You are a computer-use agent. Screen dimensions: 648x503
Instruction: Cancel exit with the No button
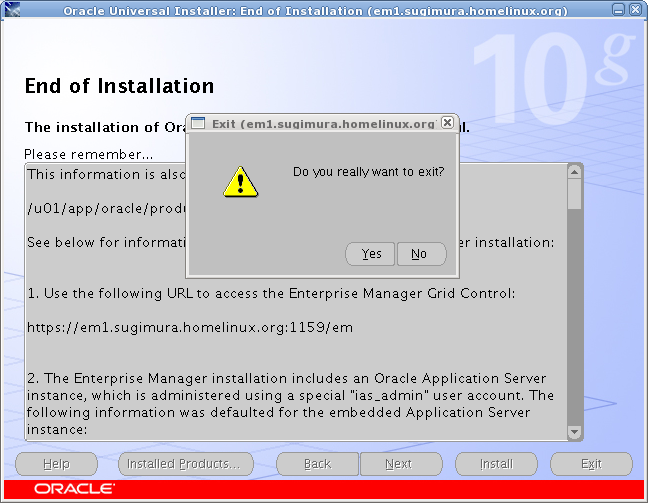pyautogui.click(x=422, y=254)
